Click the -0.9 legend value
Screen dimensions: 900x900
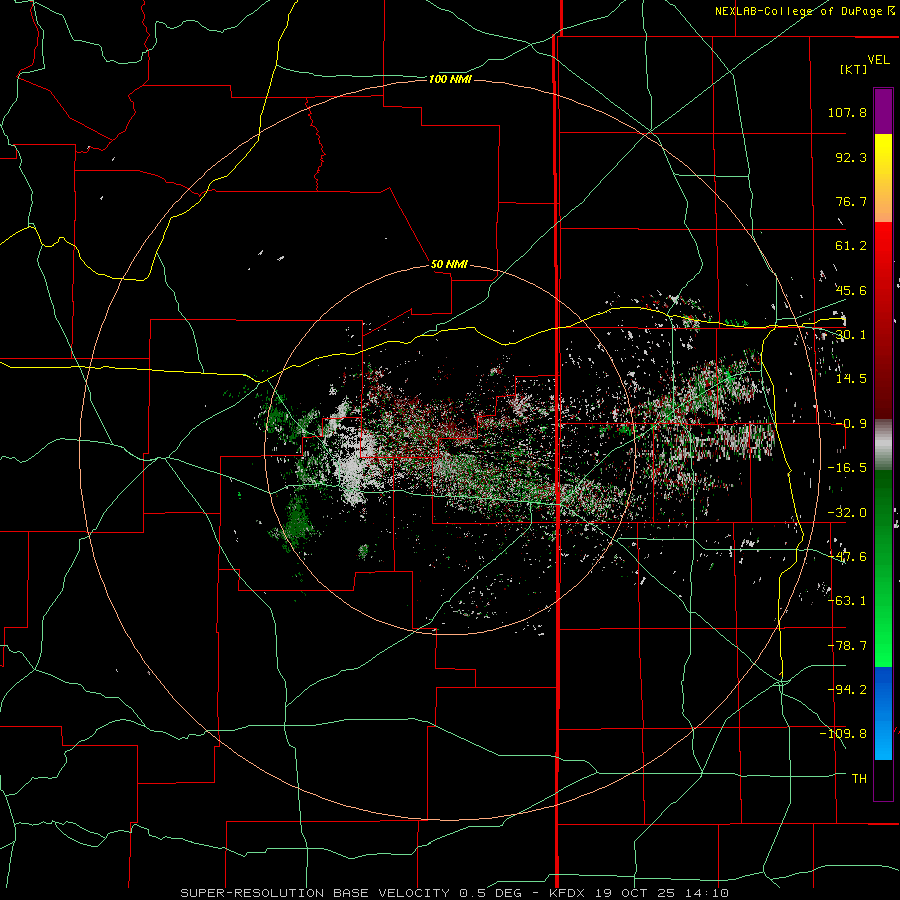pyautogui.click(x=851, y=424)
